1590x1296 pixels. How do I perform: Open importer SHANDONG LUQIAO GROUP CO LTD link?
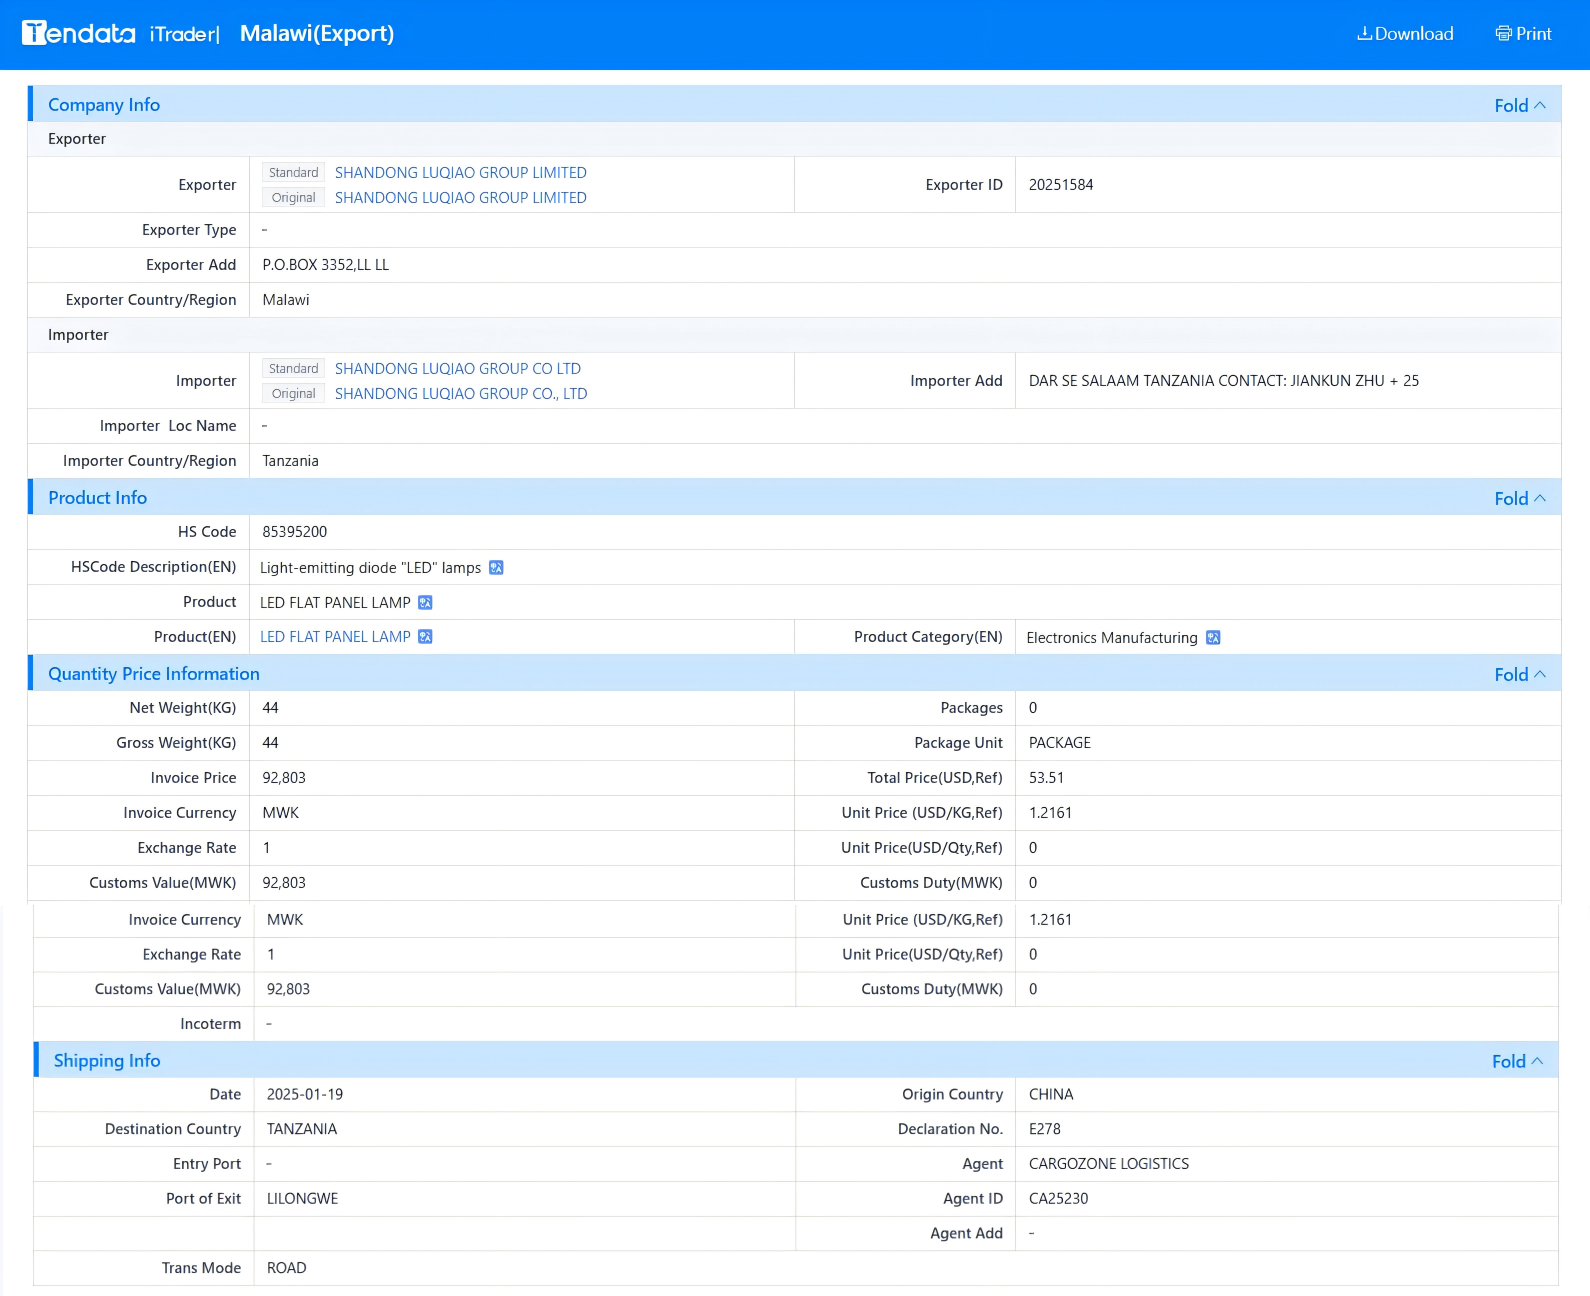coord(458,369)
